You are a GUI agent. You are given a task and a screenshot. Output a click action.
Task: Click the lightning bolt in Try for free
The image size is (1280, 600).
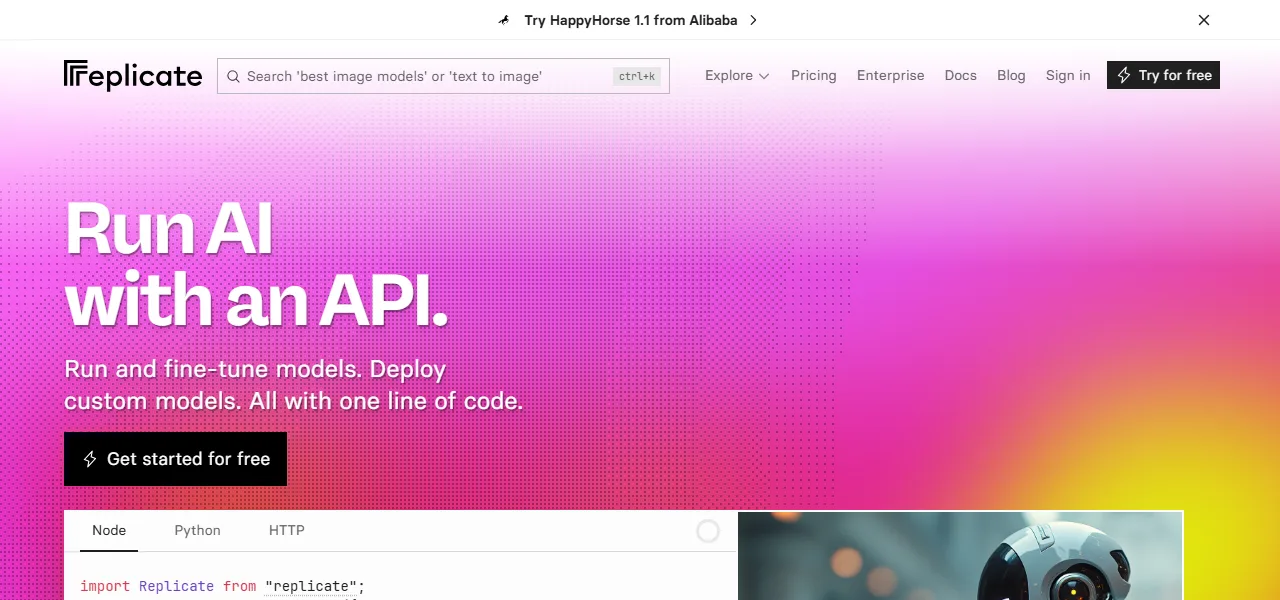pos(1124,75)
